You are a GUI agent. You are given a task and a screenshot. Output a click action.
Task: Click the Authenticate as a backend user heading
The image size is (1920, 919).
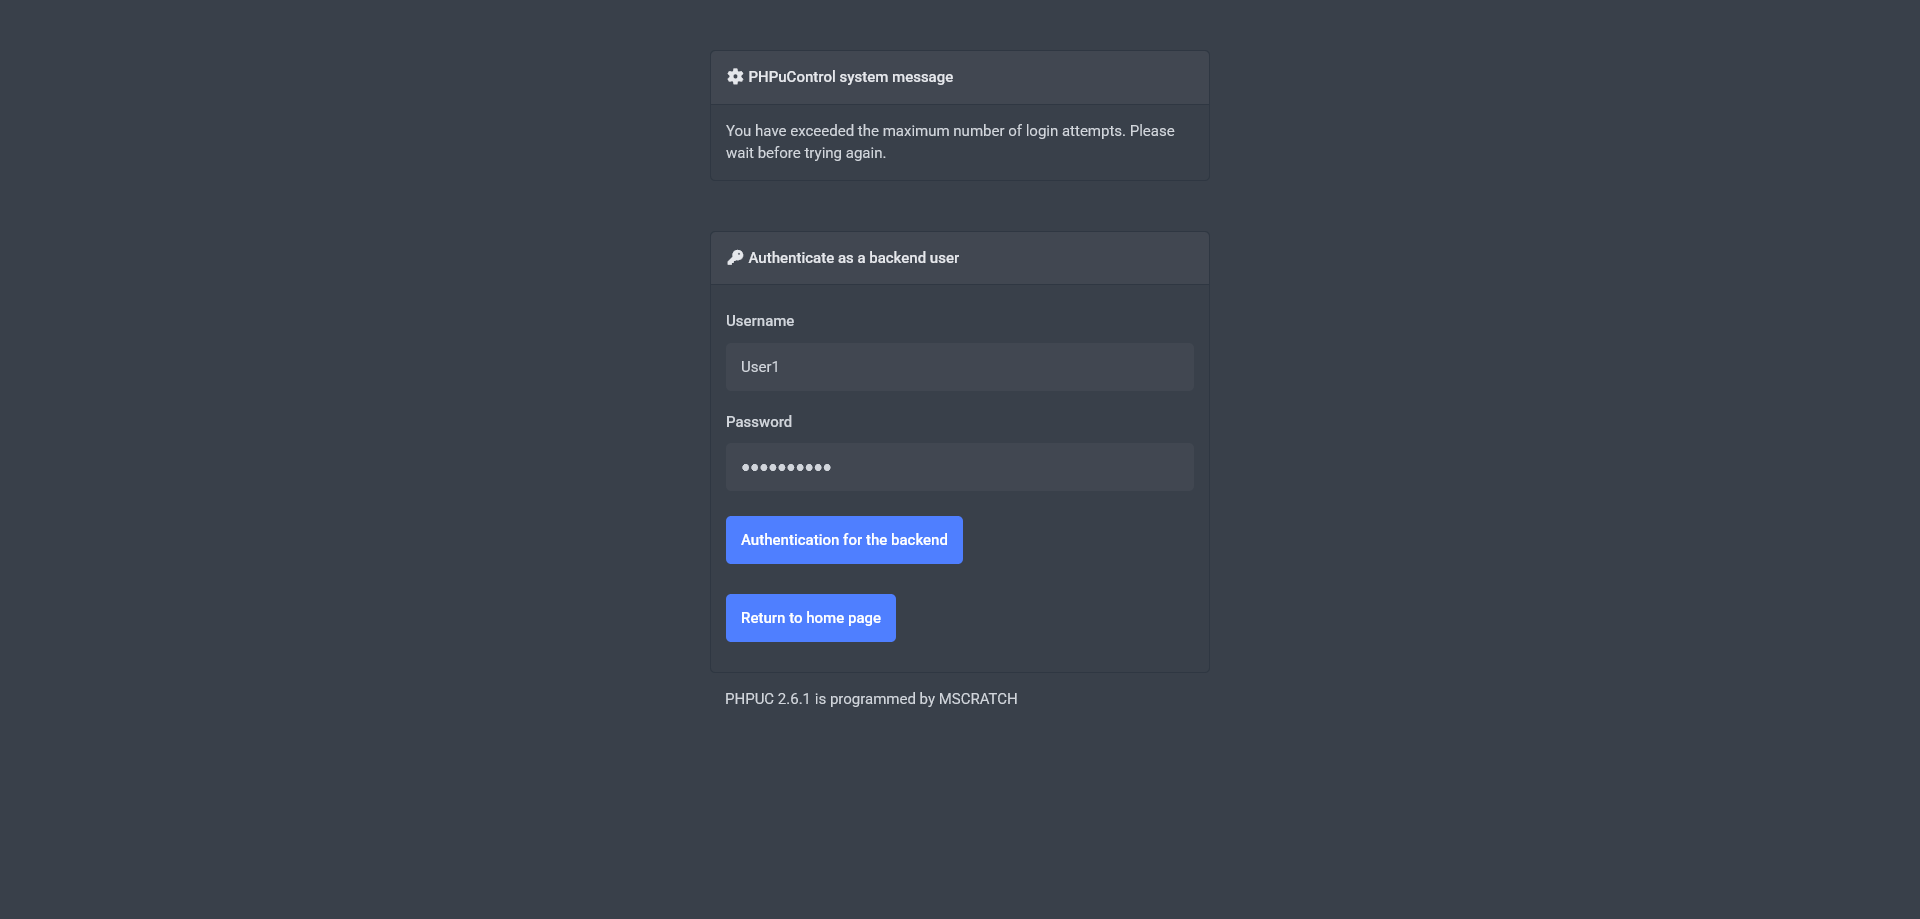coord(853,258)
